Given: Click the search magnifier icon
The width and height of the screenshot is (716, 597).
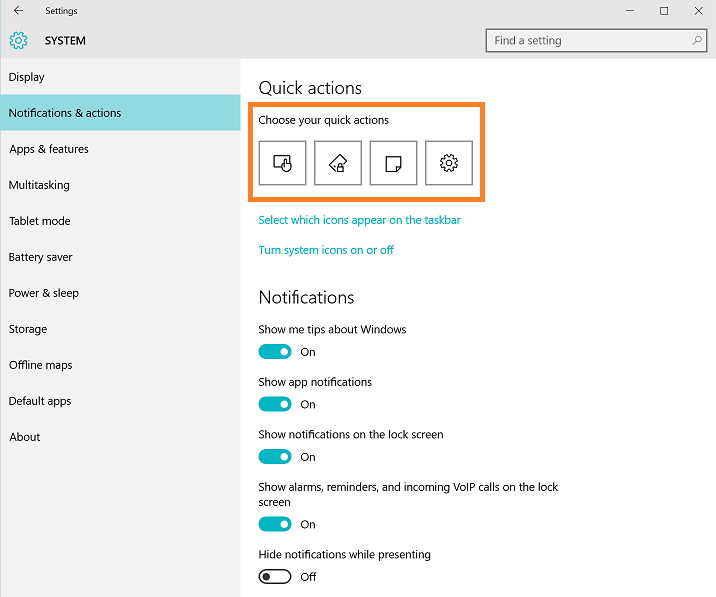Looking at the screenshot, I should pos(697,41).
